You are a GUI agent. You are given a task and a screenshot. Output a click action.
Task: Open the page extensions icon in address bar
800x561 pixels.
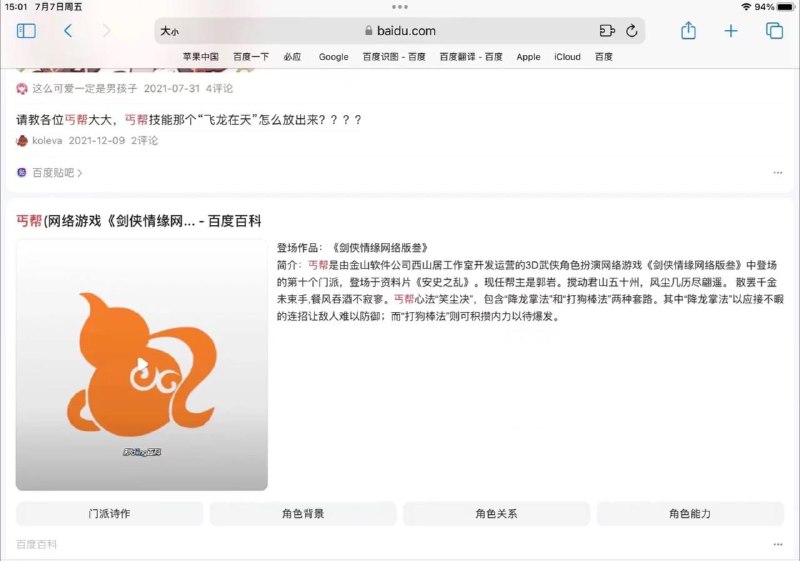(607, 31)
